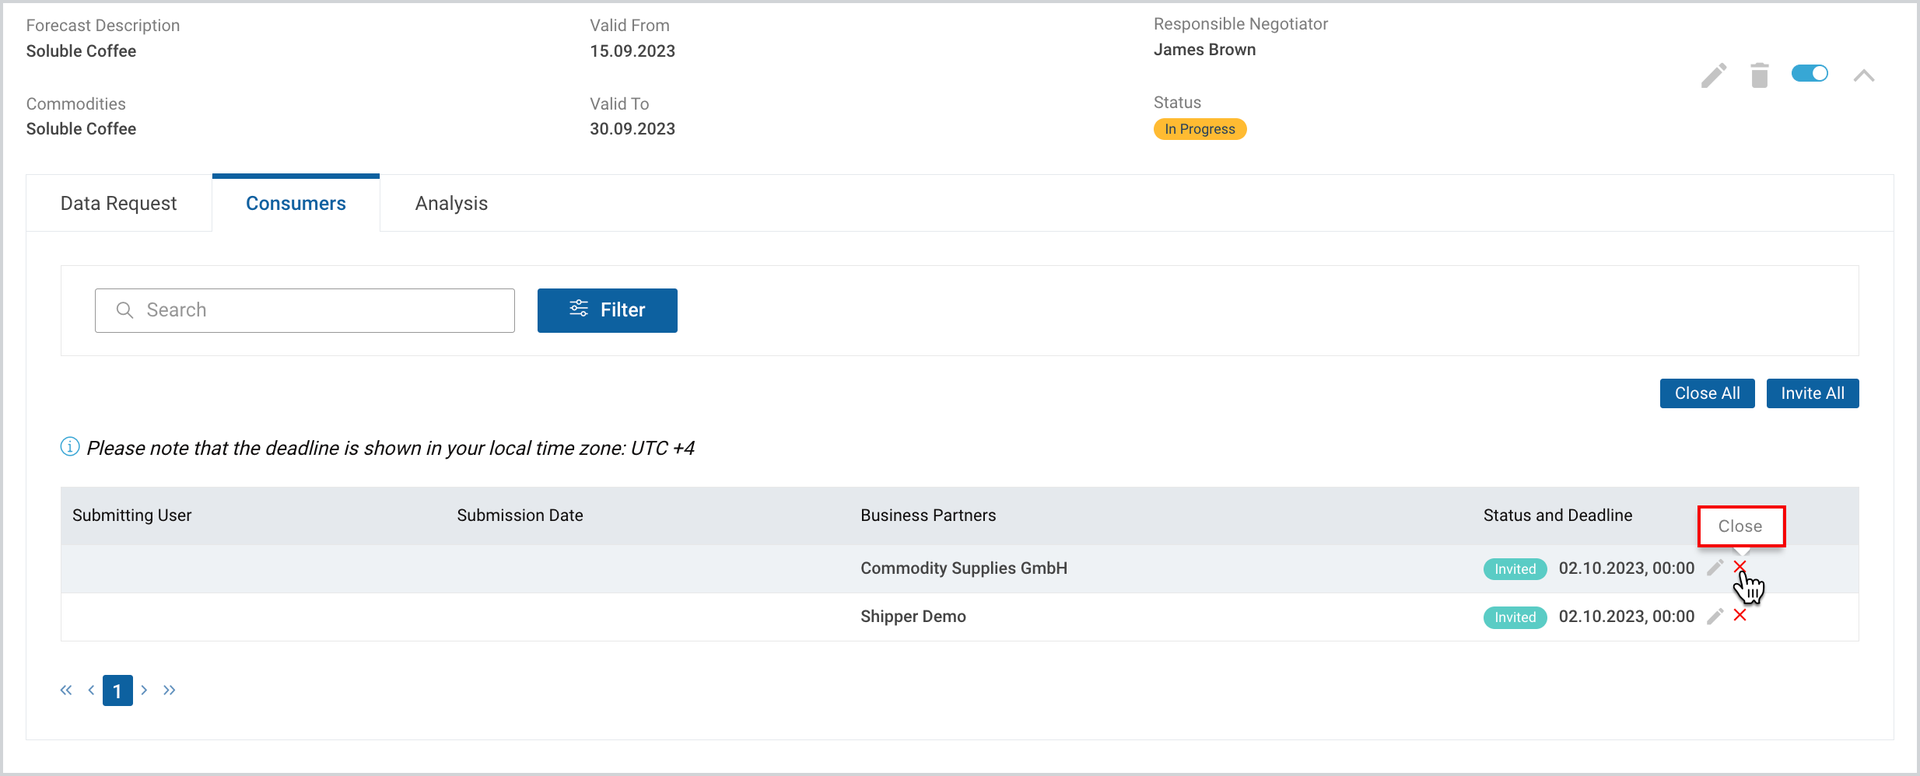This screenshot has width=1920, height=776.
Task: Edit deadline for Commodity Supplies GmbH
Action: click(x=1714, y=568)
